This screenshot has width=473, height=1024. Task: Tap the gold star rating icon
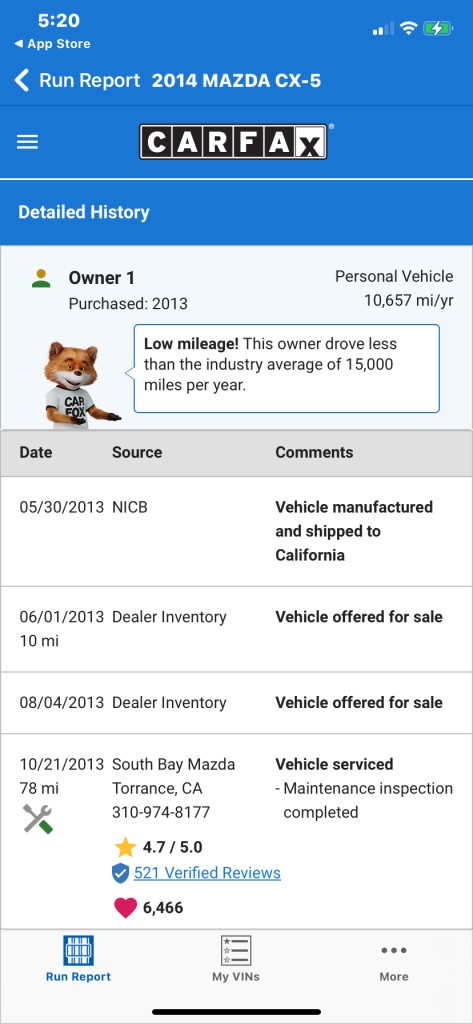click(x=125, y=847)
